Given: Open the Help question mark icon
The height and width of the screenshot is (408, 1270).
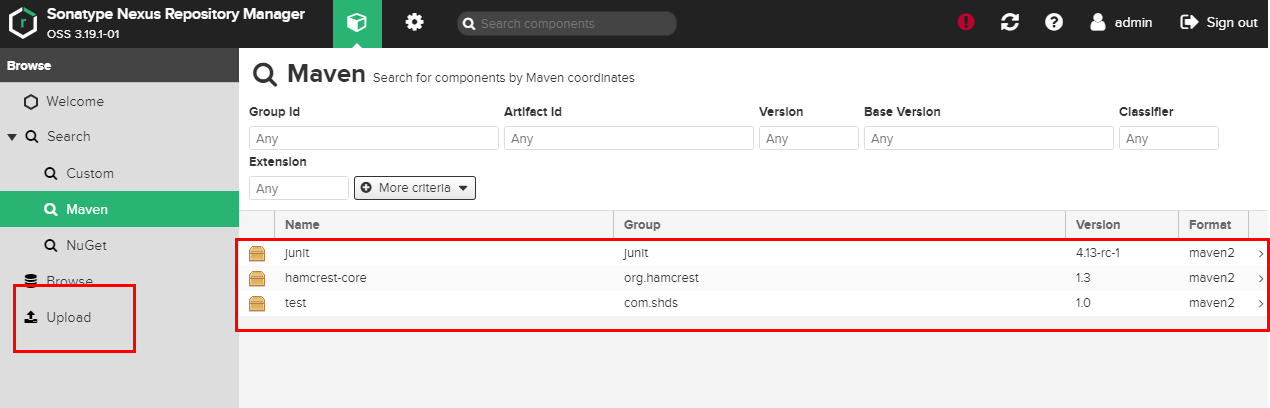Looking at the screenshot, I should click(x=1054, y=22).
